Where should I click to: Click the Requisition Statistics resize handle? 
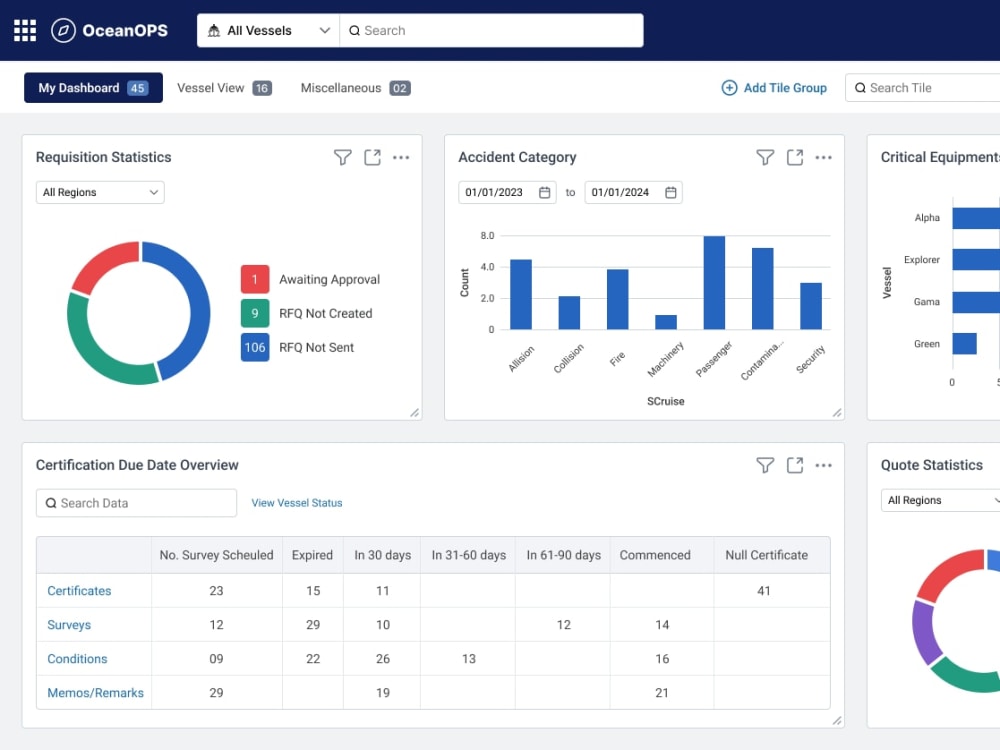415,413
